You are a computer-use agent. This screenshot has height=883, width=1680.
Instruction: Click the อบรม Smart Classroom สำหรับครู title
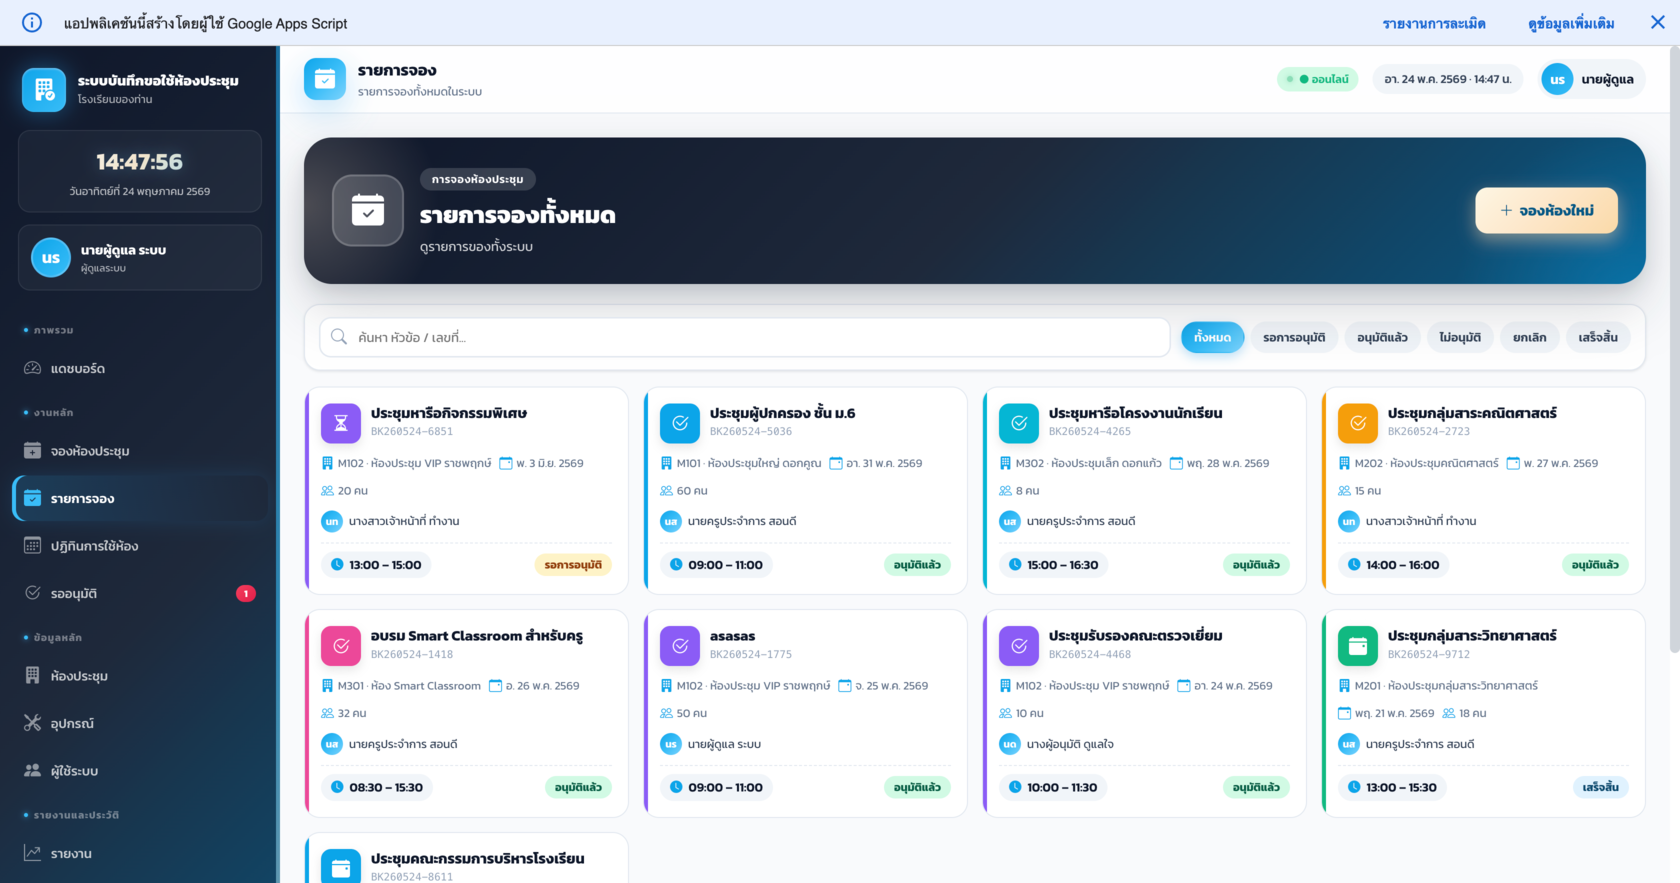(477, 636)
